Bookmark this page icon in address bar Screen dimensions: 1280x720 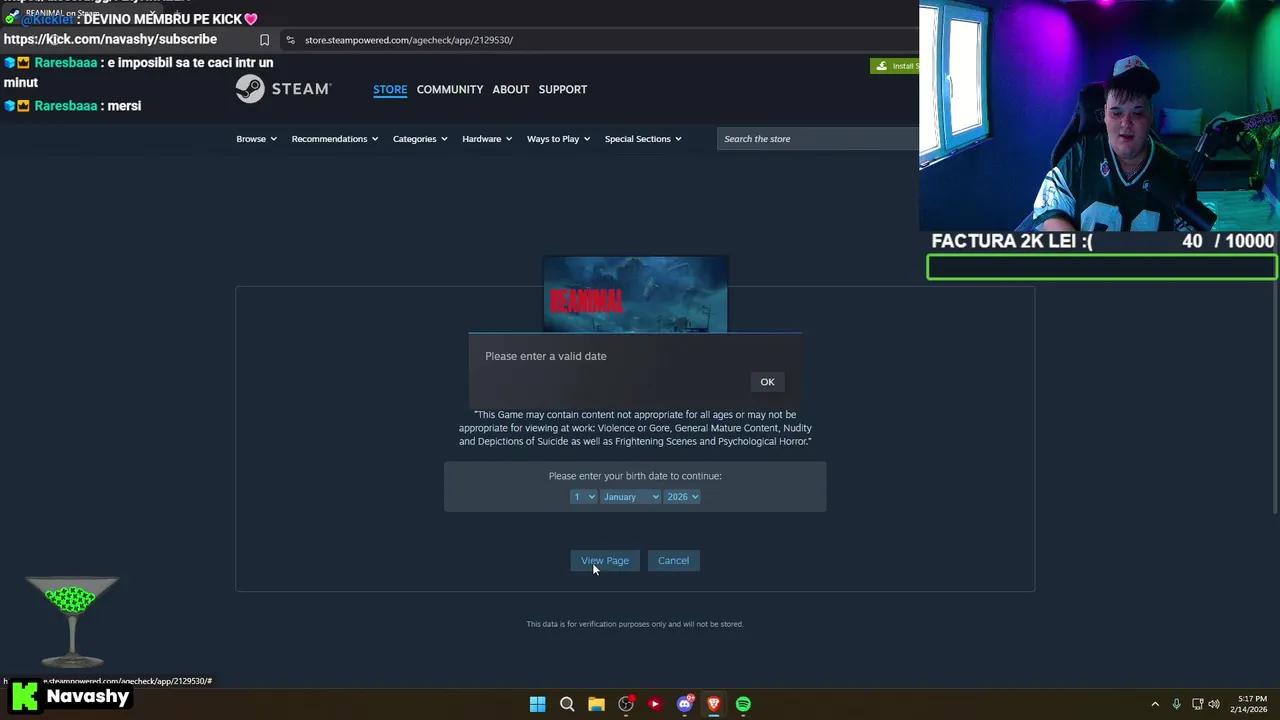(x=264, y=40)
